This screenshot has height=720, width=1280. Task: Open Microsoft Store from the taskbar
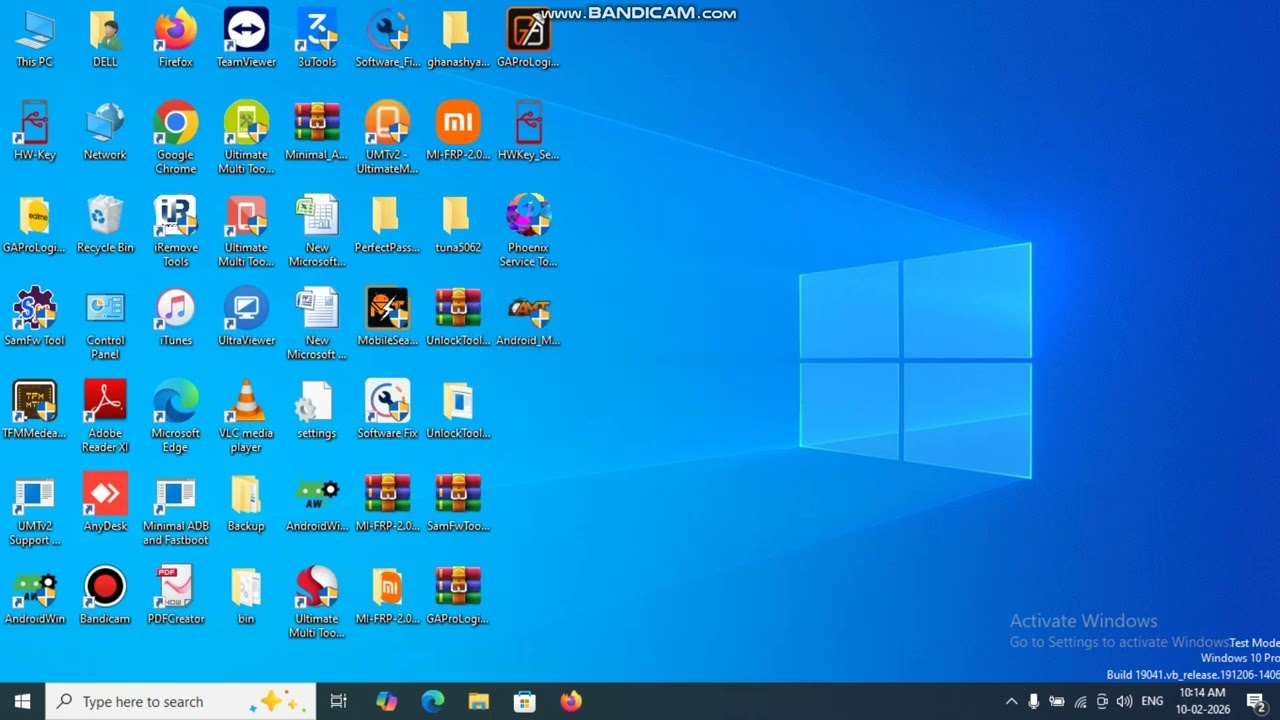click(x=524, y=701)
